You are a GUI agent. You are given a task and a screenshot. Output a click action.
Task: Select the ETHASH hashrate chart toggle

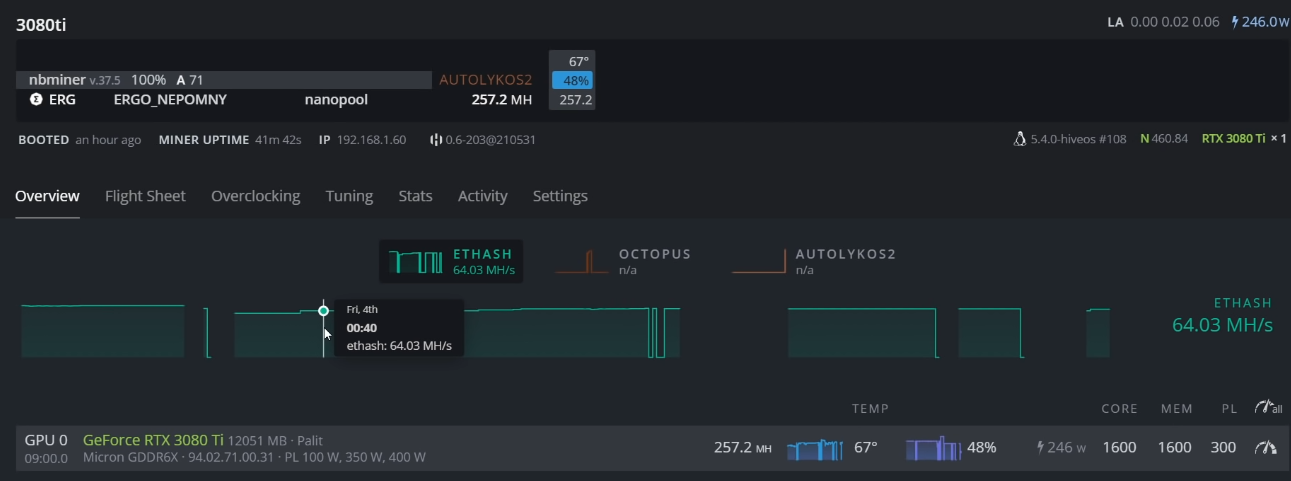[x=454, y=261]
